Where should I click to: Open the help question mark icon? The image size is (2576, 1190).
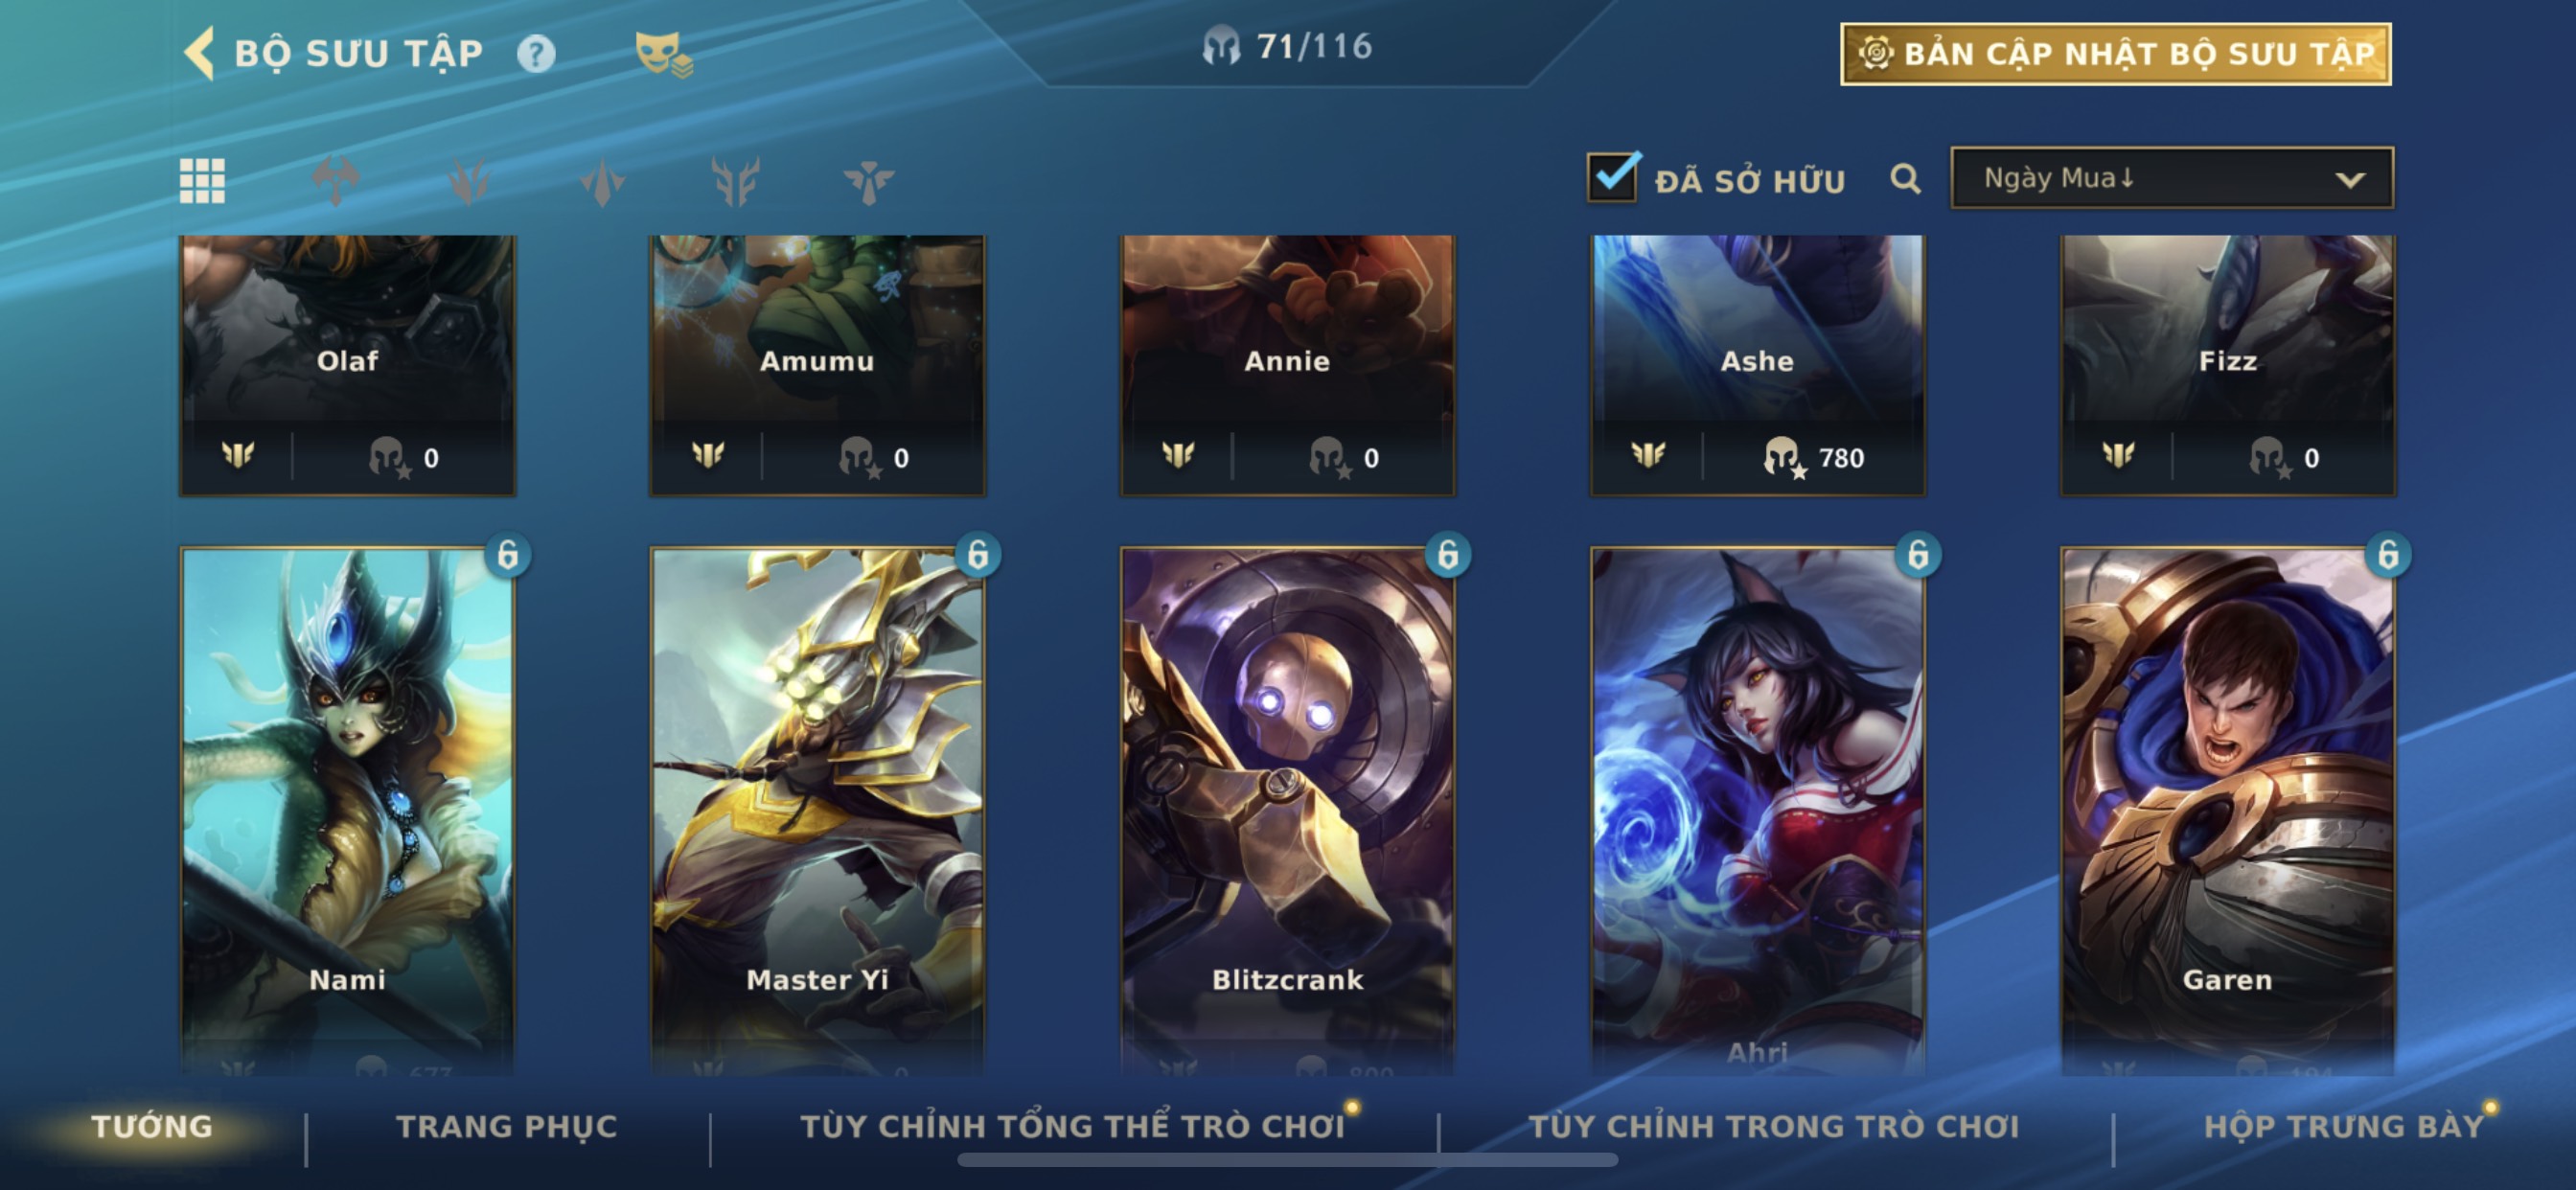(536, 54)
